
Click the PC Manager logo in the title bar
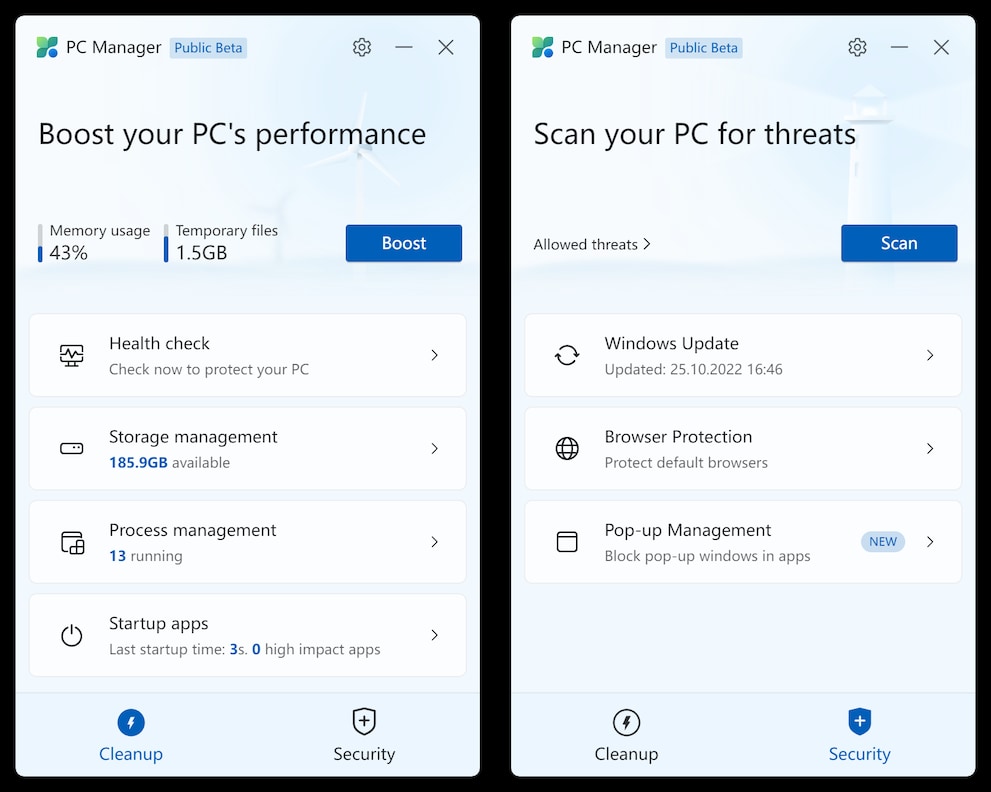tap(46, 46)
